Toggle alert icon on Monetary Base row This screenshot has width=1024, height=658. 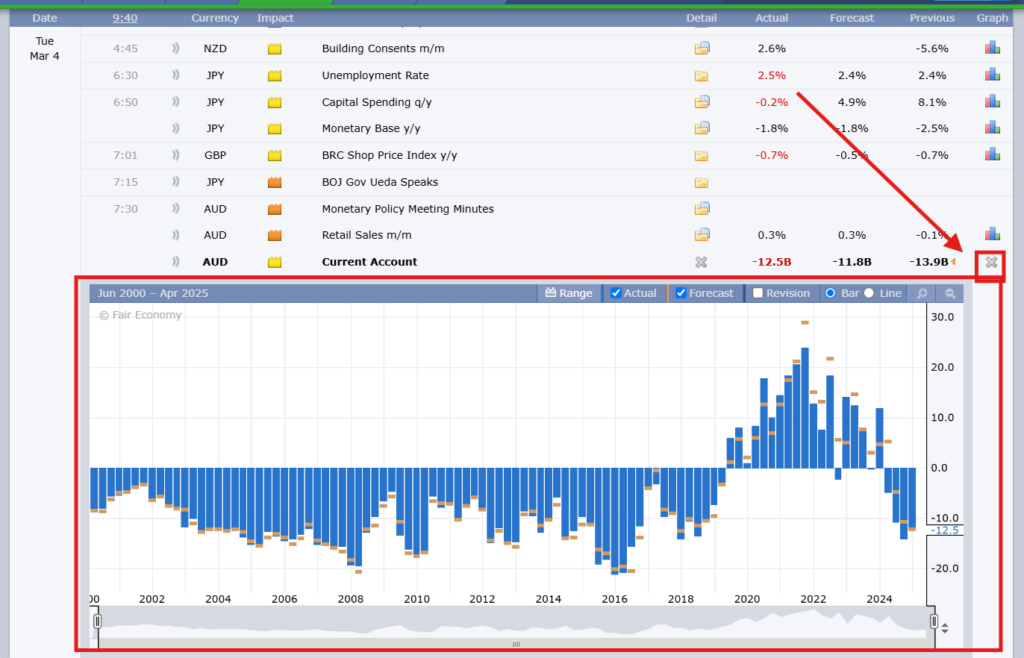coord(175,128)
